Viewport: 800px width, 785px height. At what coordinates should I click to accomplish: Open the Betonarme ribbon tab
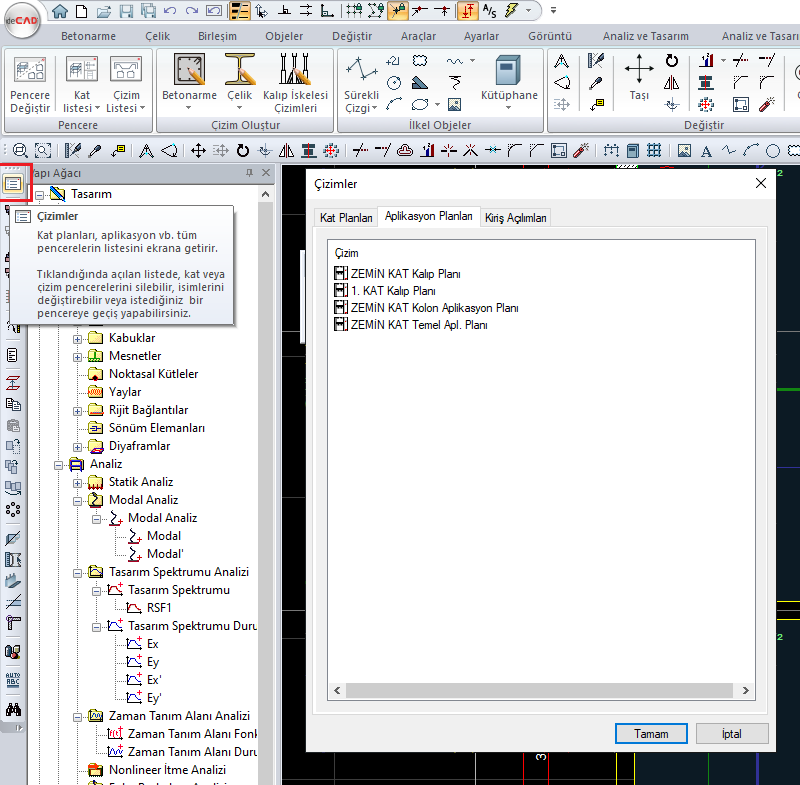pos(88,36)
